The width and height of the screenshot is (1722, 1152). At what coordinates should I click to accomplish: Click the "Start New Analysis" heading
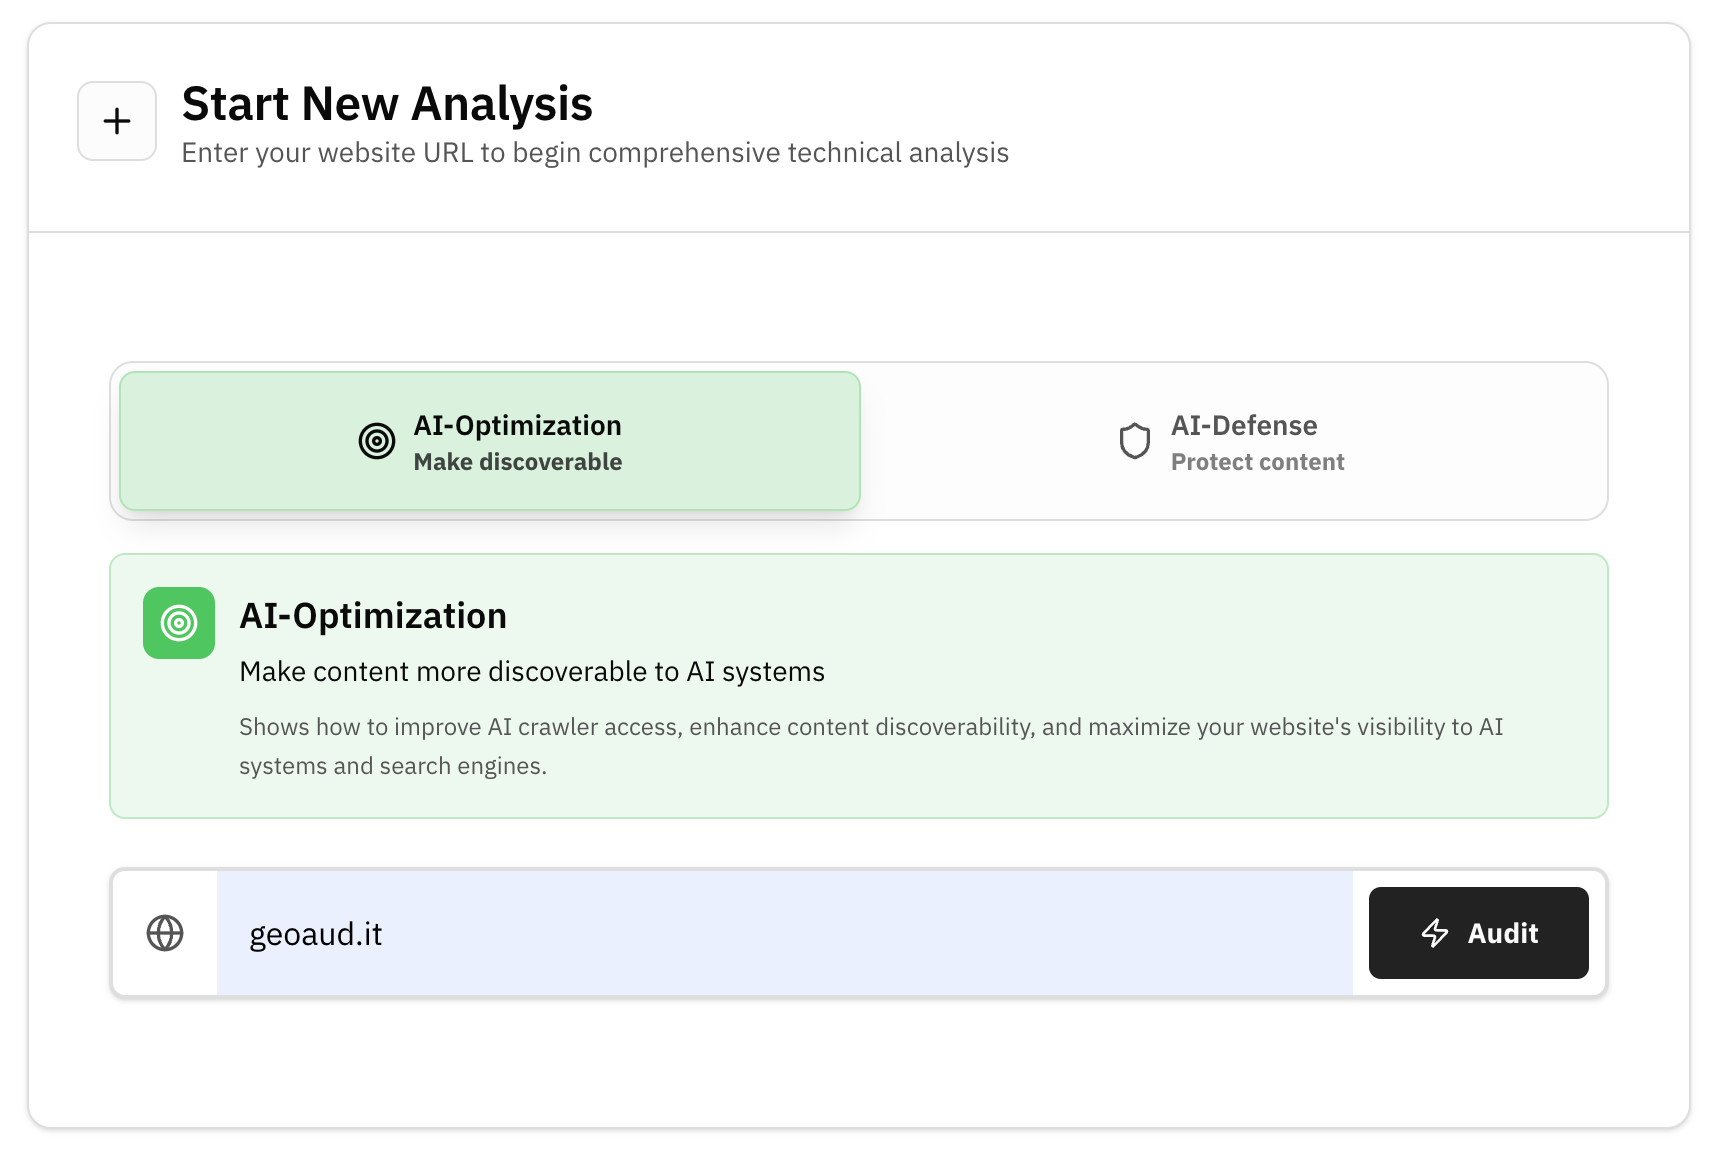[x=387, y=104]
